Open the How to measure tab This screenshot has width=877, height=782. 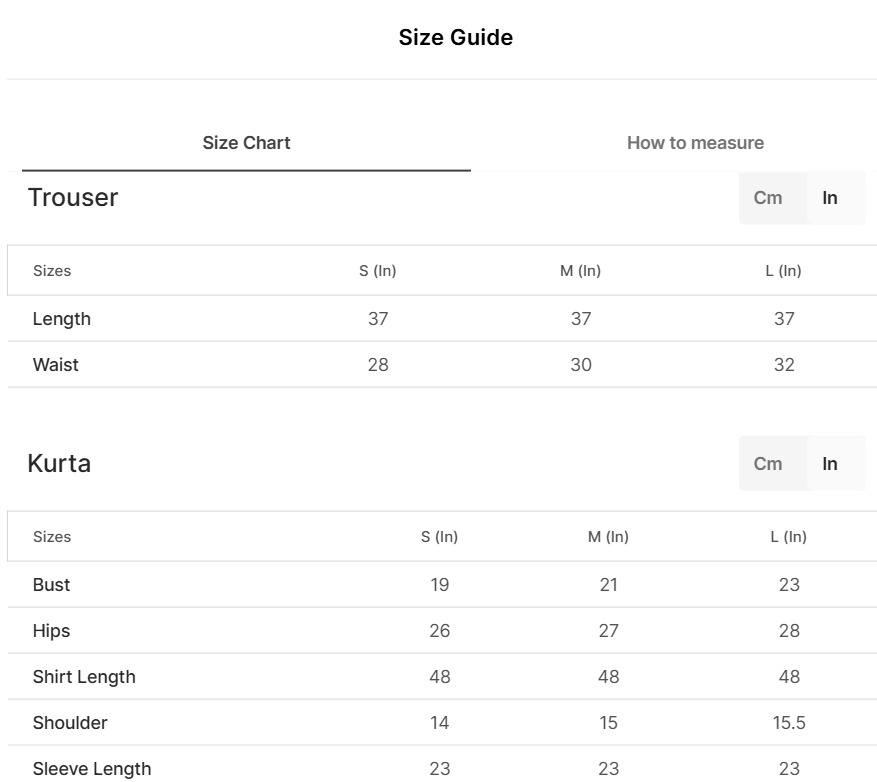pyautogui.click(x=695, y=143)
